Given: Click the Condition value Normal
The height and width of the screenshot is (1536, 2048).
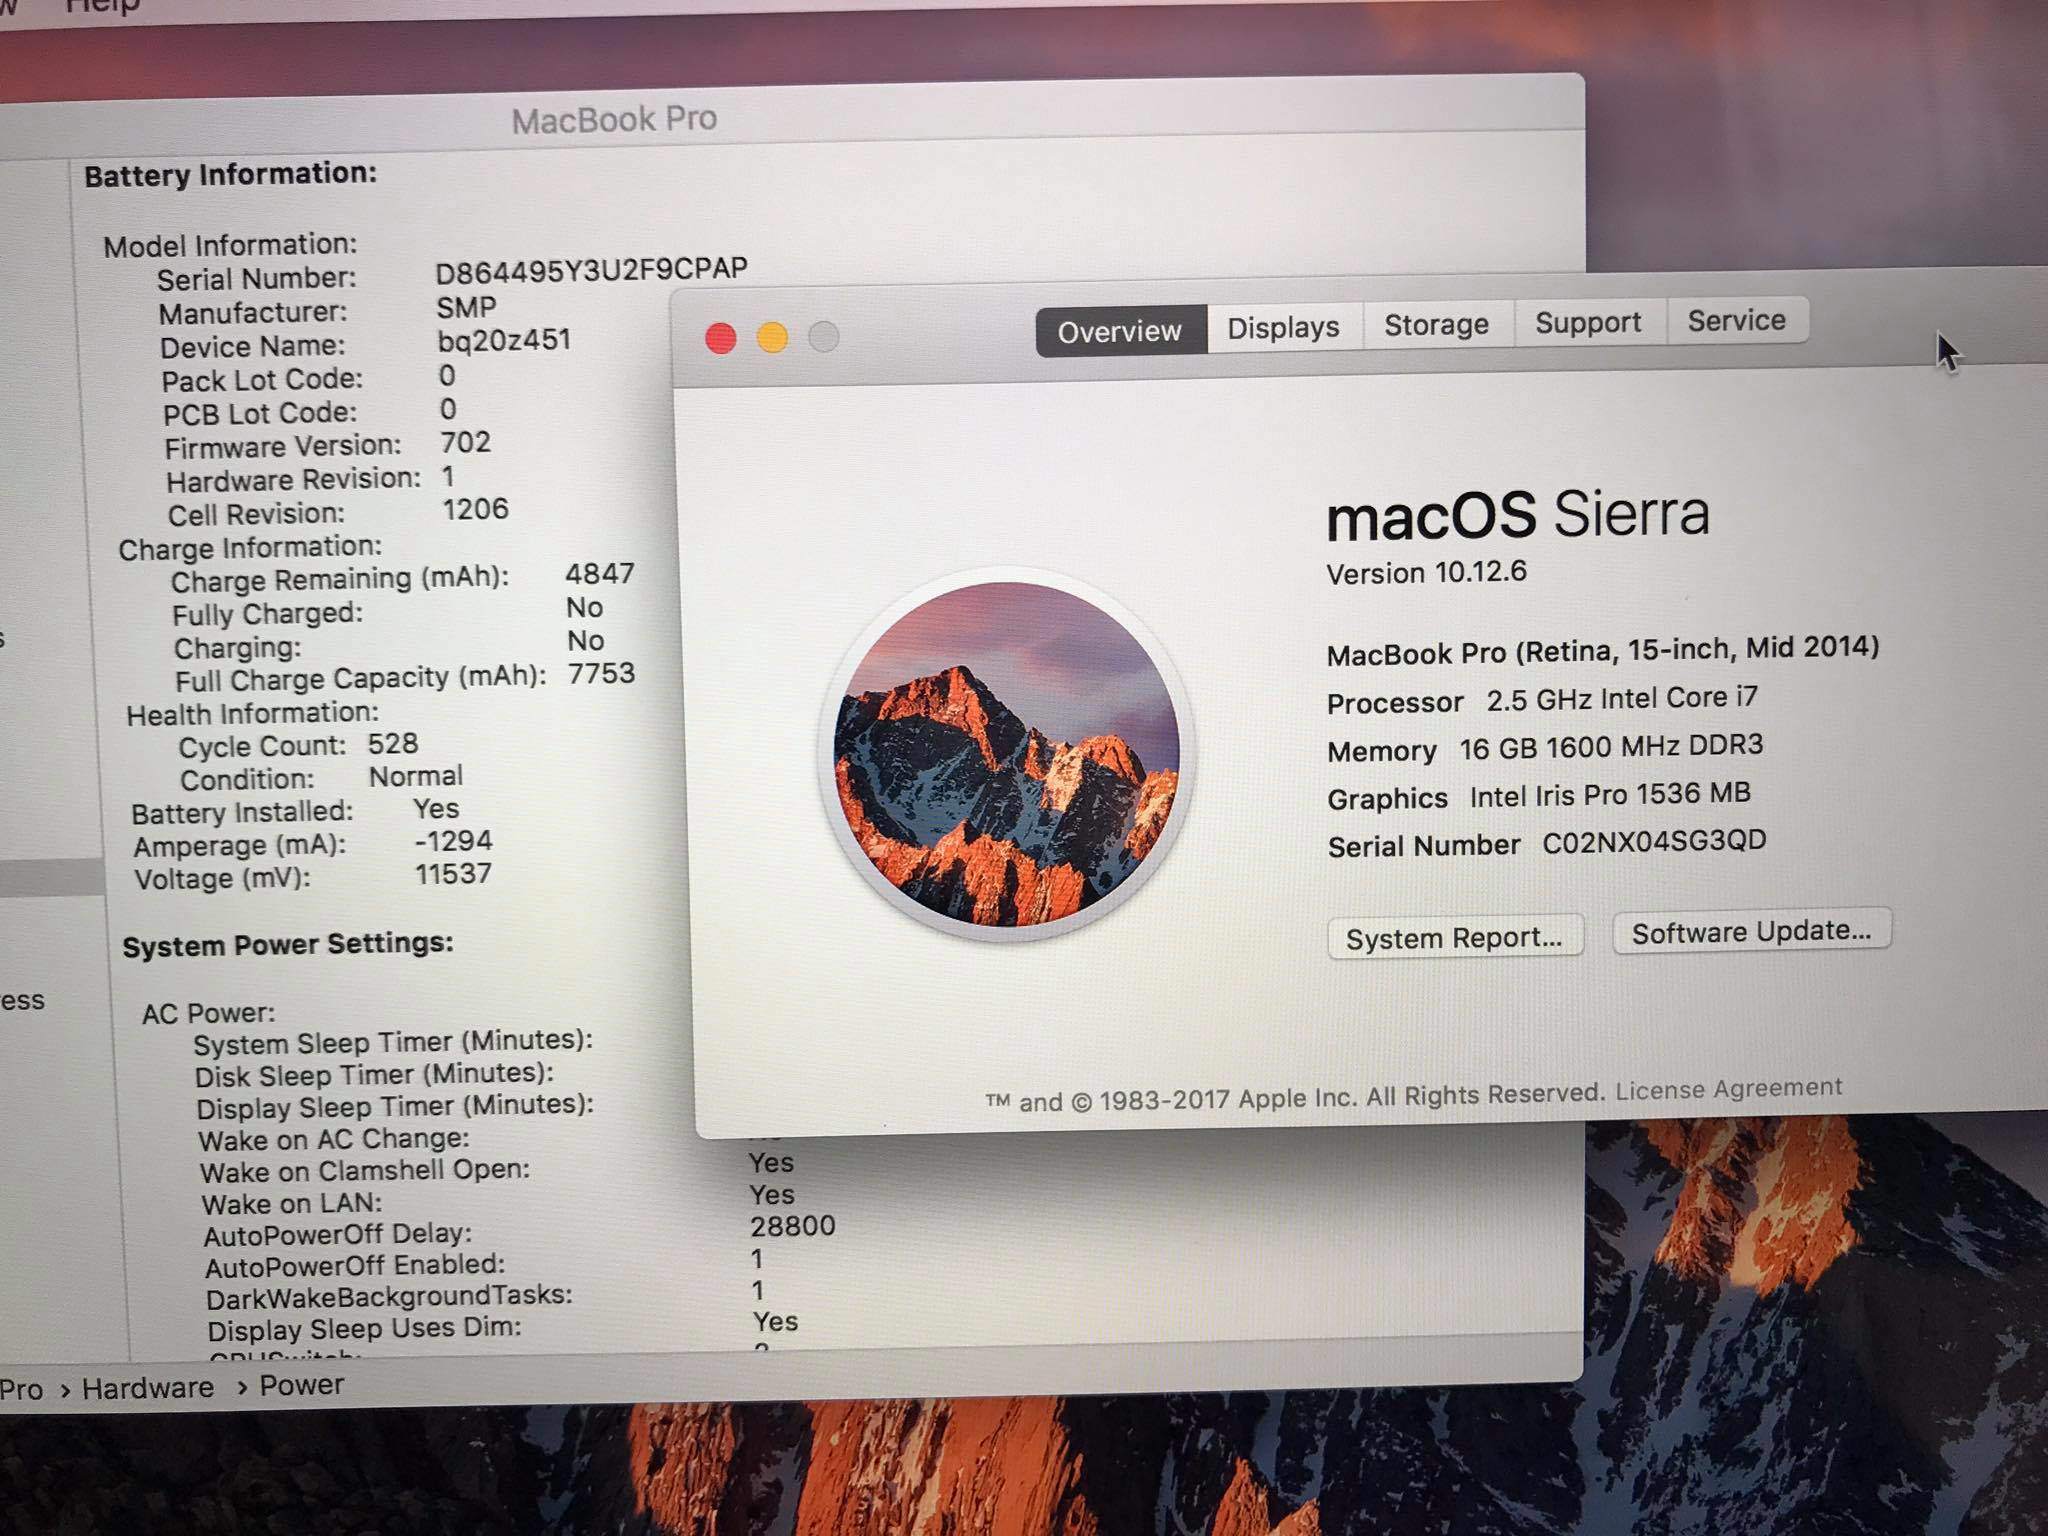Looking at the screenshot, I should (416, 776).
